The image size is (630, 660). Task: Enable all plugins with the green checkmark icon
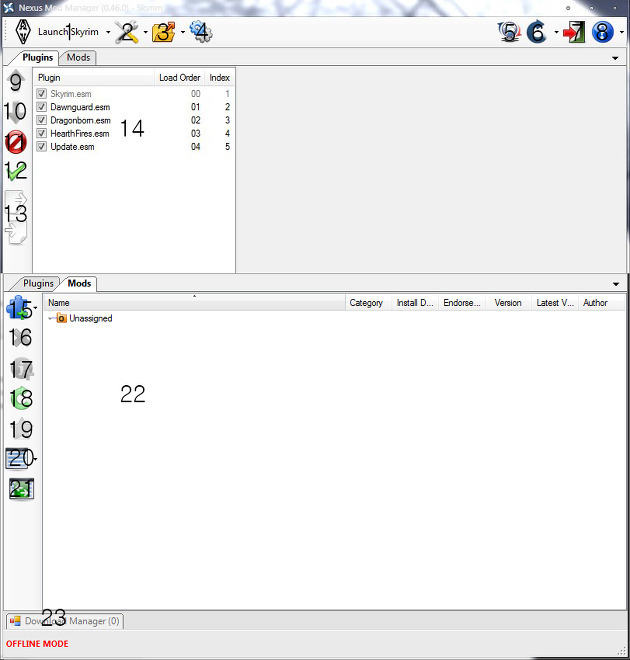click(16, 171)
